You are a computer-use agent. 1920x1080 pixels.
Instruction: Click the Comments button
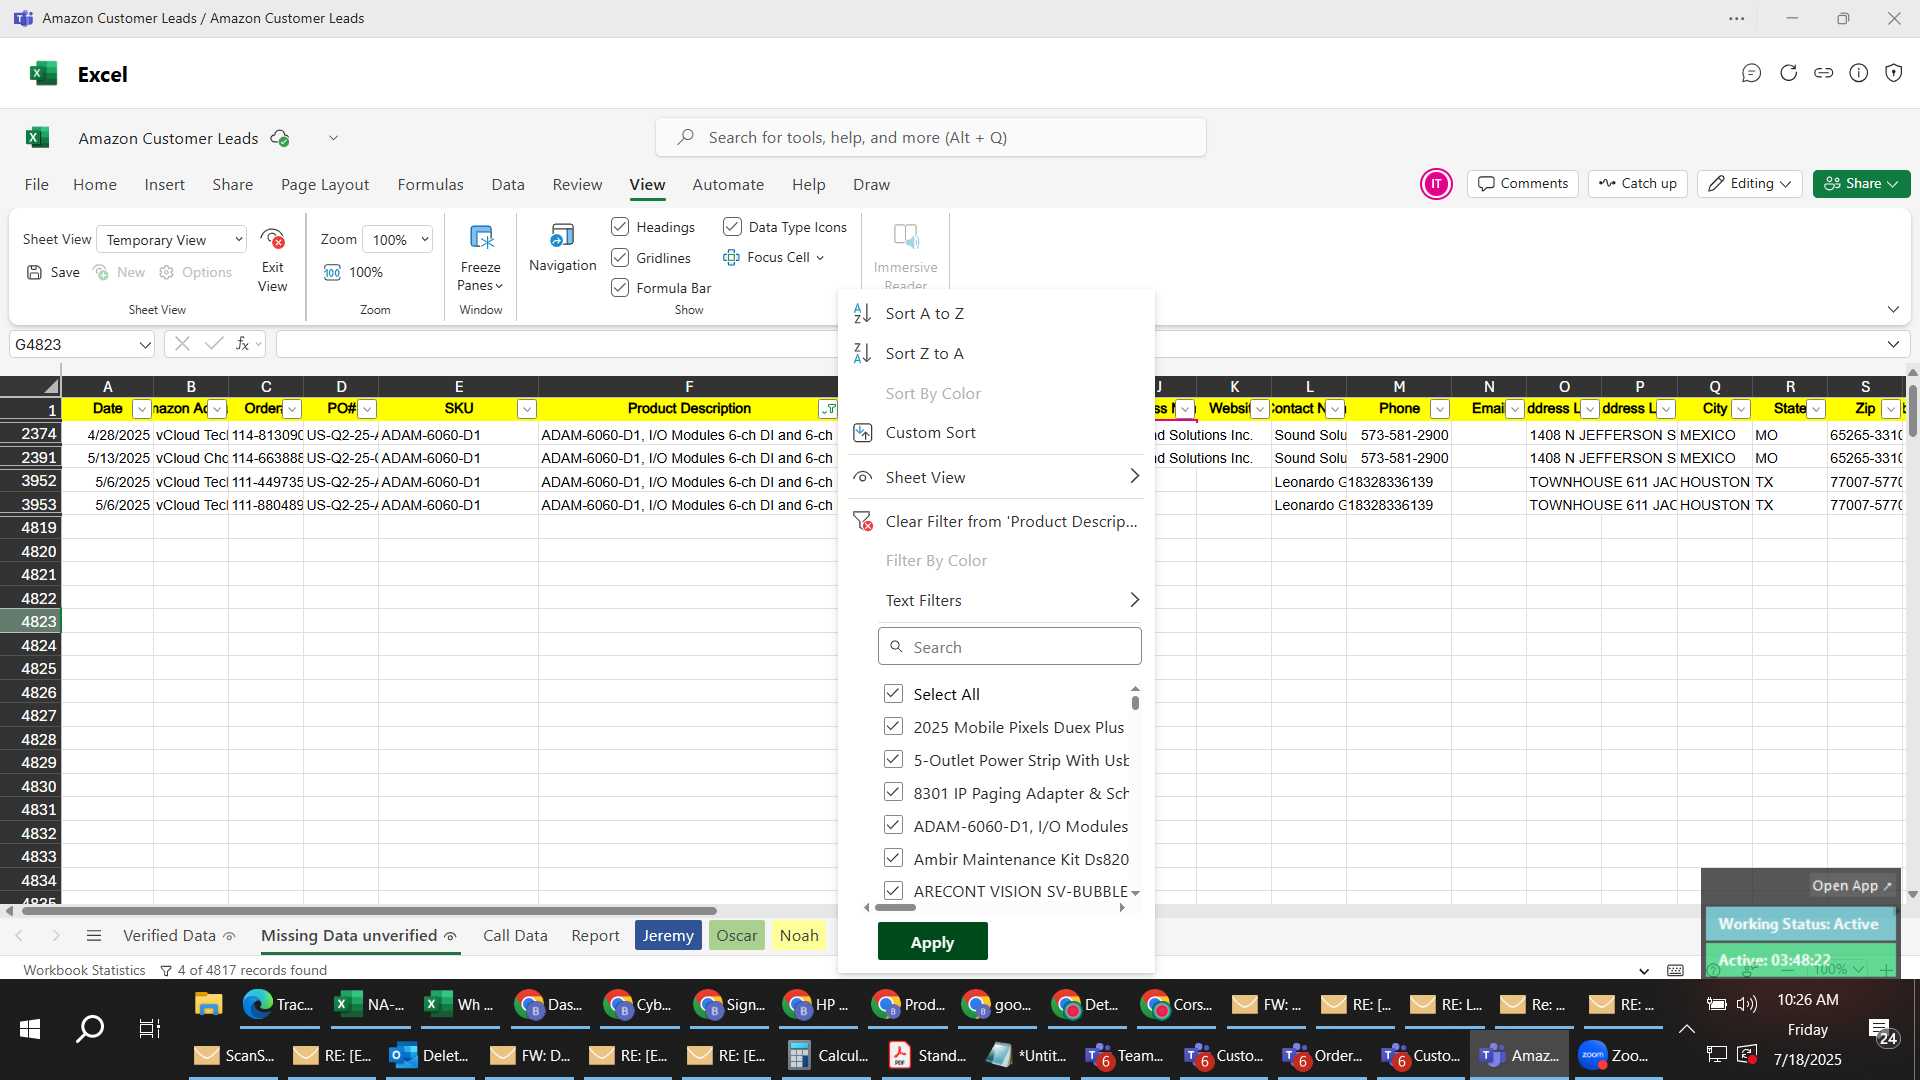click(x=1523, y=184)
